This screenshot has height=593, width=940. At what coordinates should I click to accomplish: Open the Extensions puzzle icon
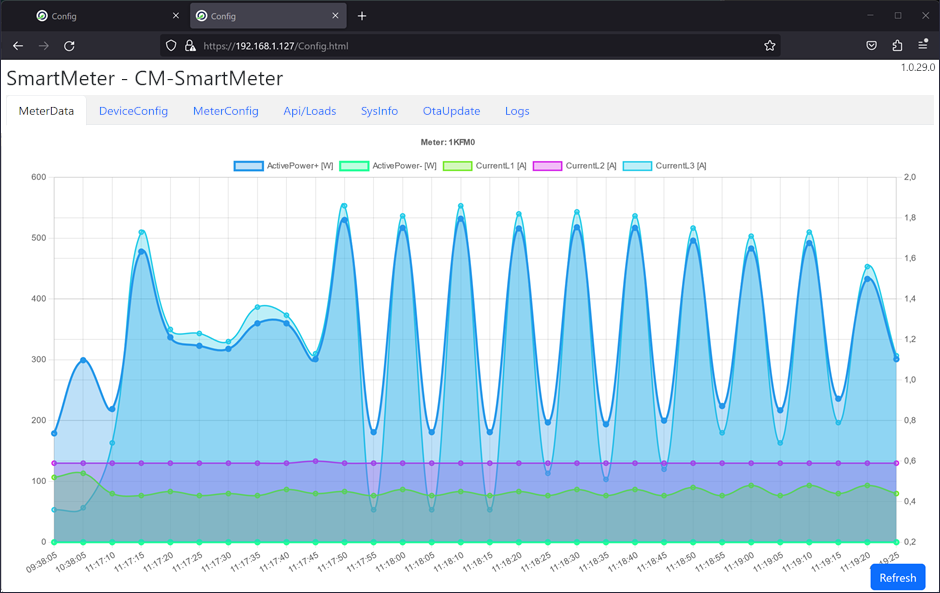[x=897, y=46]
